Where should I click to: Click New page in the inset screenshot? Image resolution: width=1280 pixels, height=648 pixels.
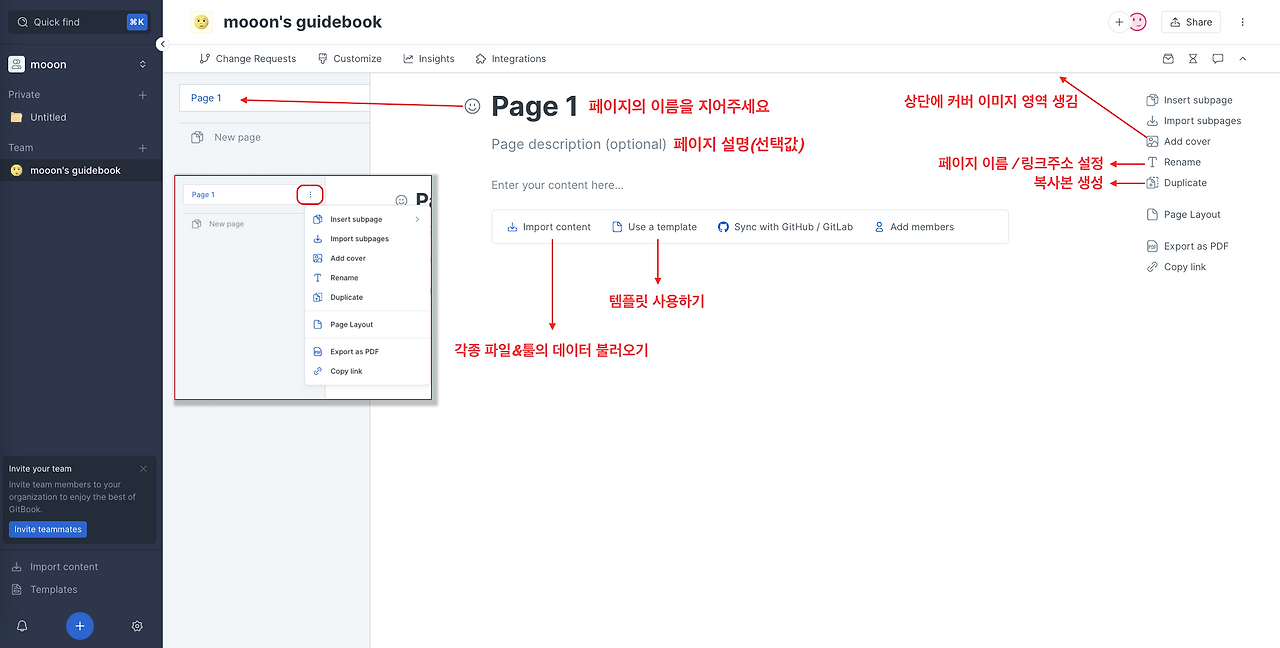point(218,224)
